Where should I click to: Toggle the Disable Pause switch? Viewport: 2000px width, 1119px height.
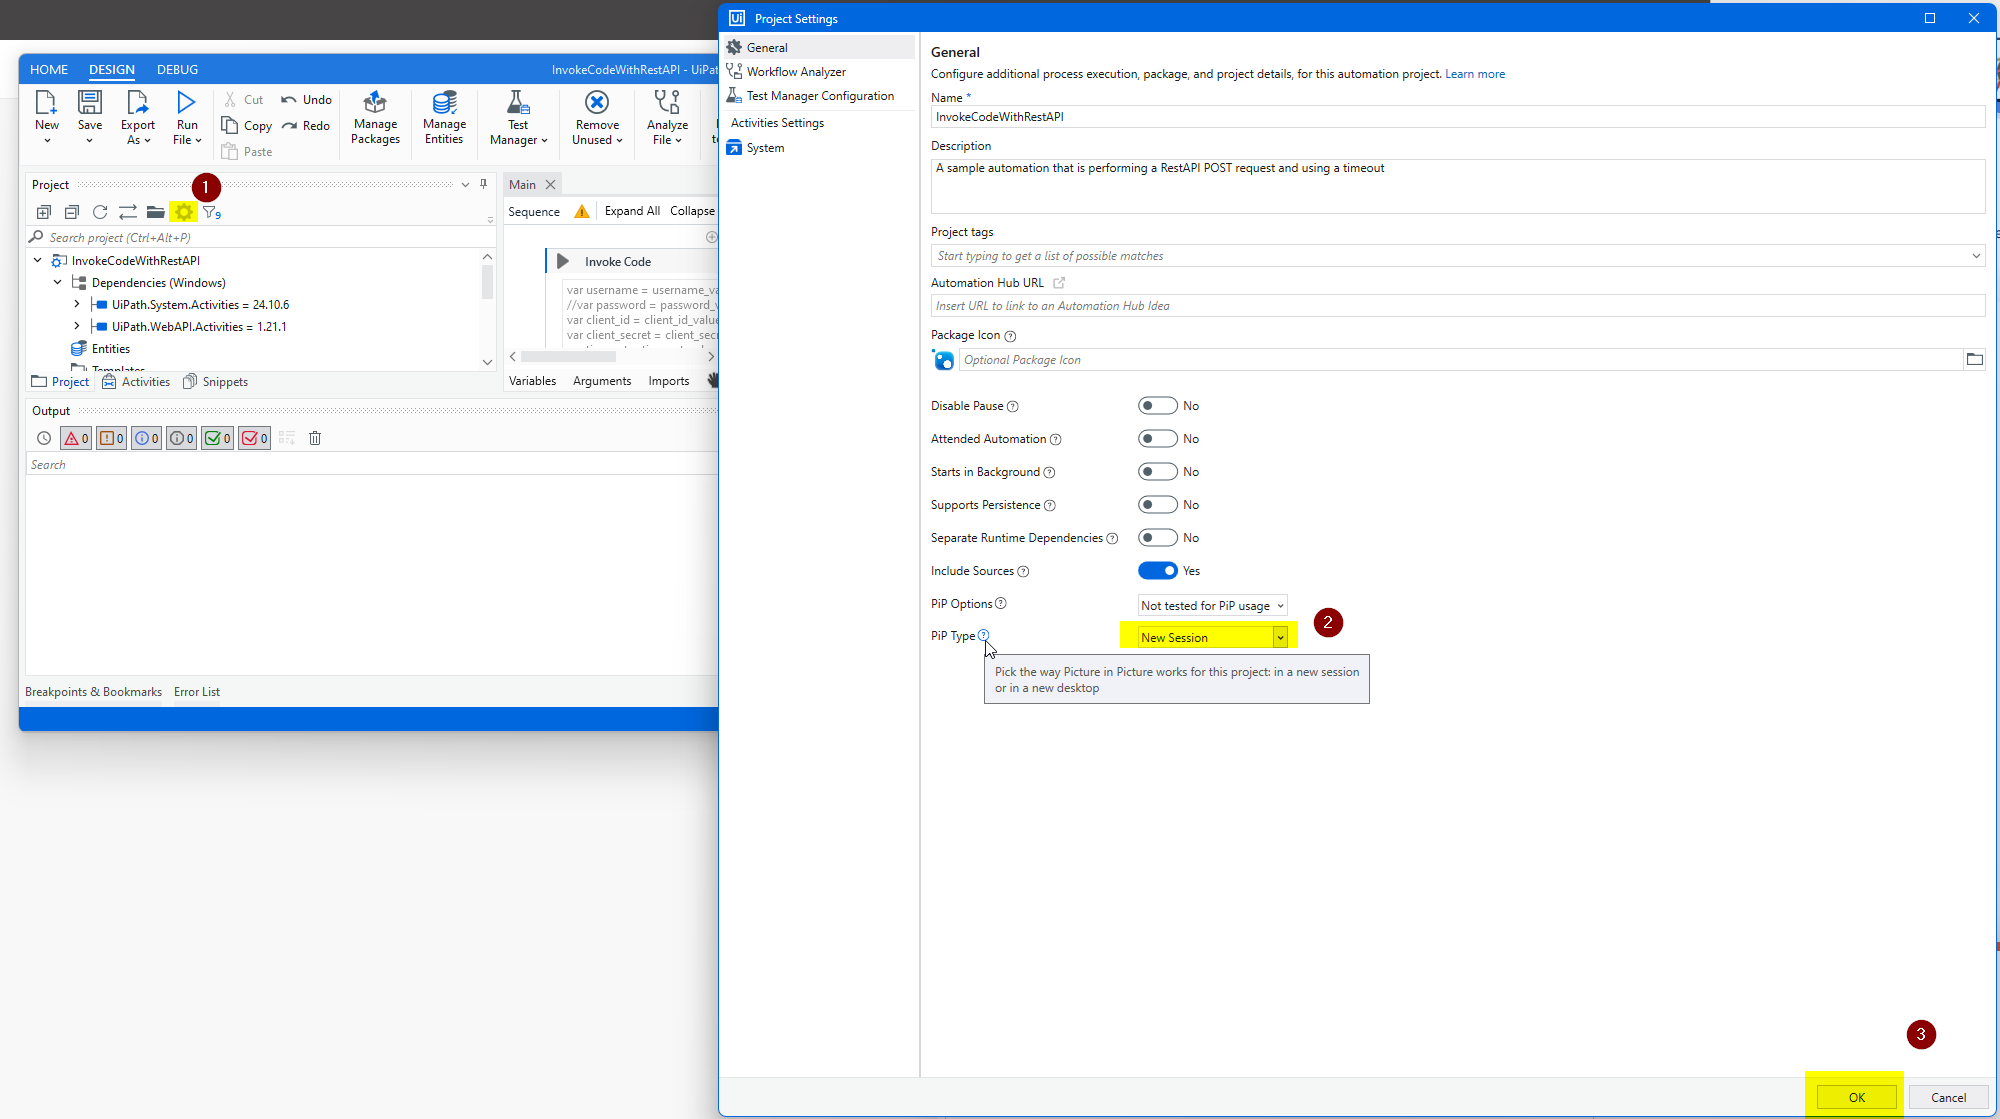tap(1157, 406)
